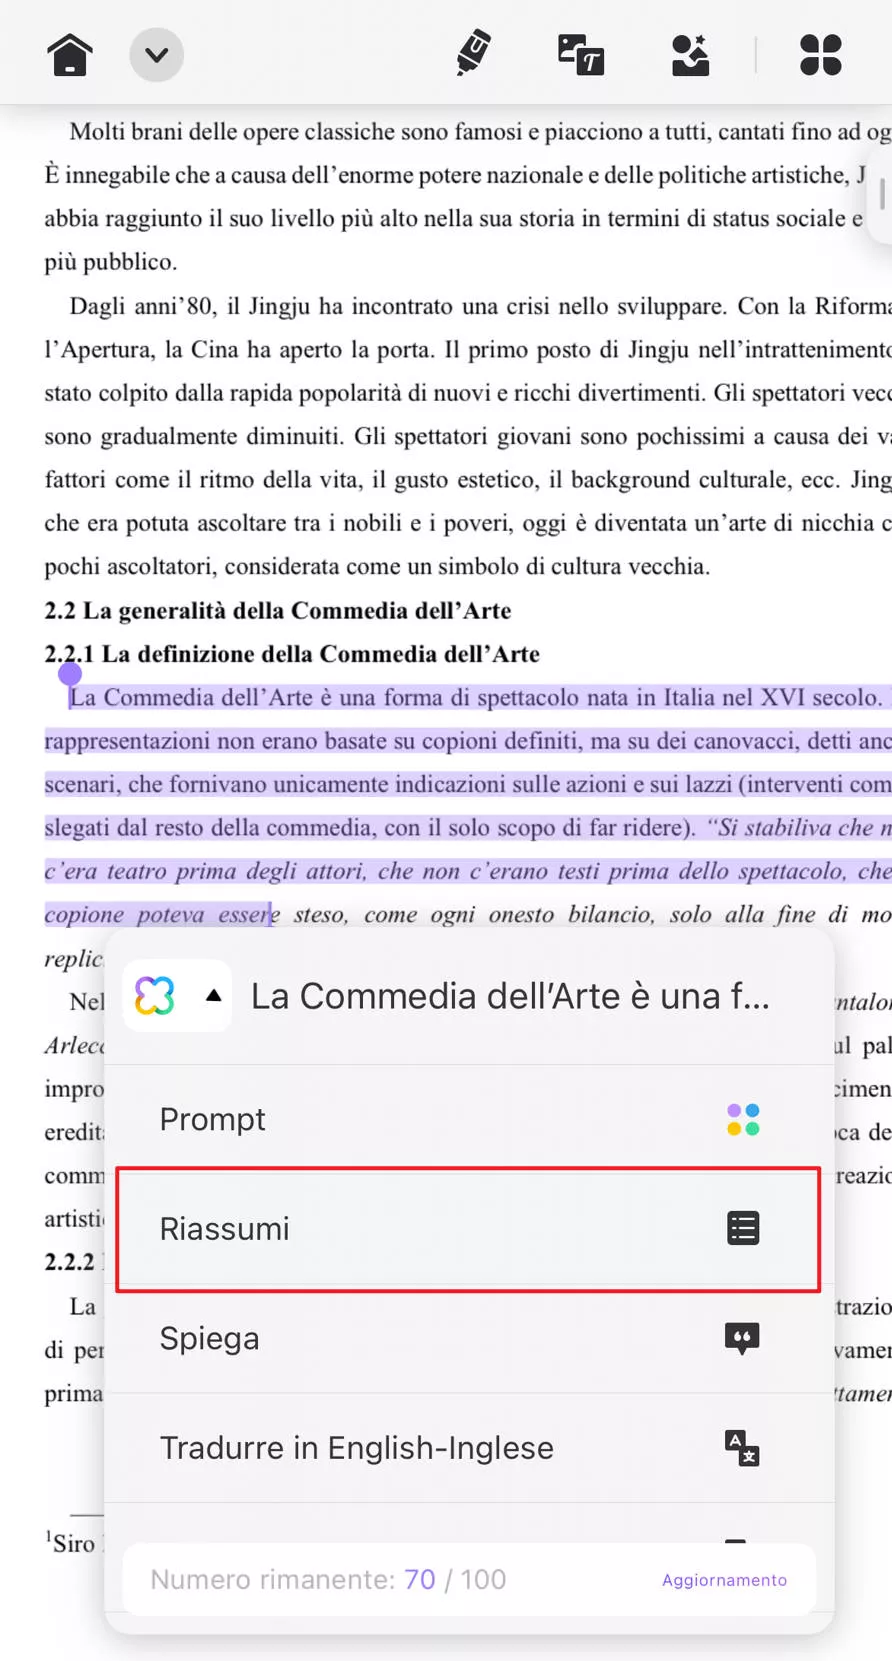Tap the line starting 'Molti brani delle opere classiche'
The width and height of the screenshot is (892, 1661).
(480, 132)
